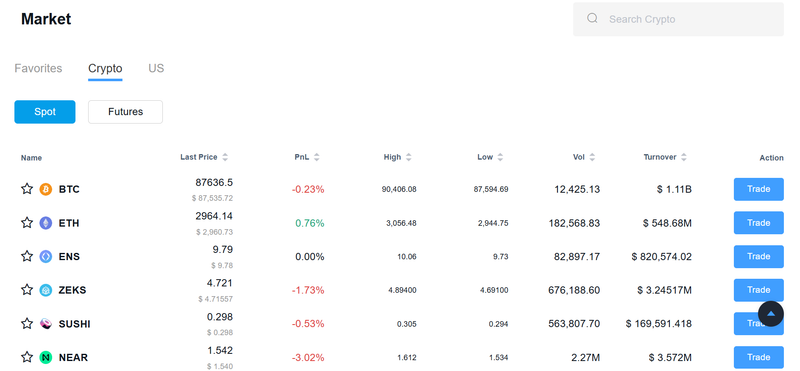Trade ETH using its Trade button
This screenshot has height=371, width=800.
759,223
